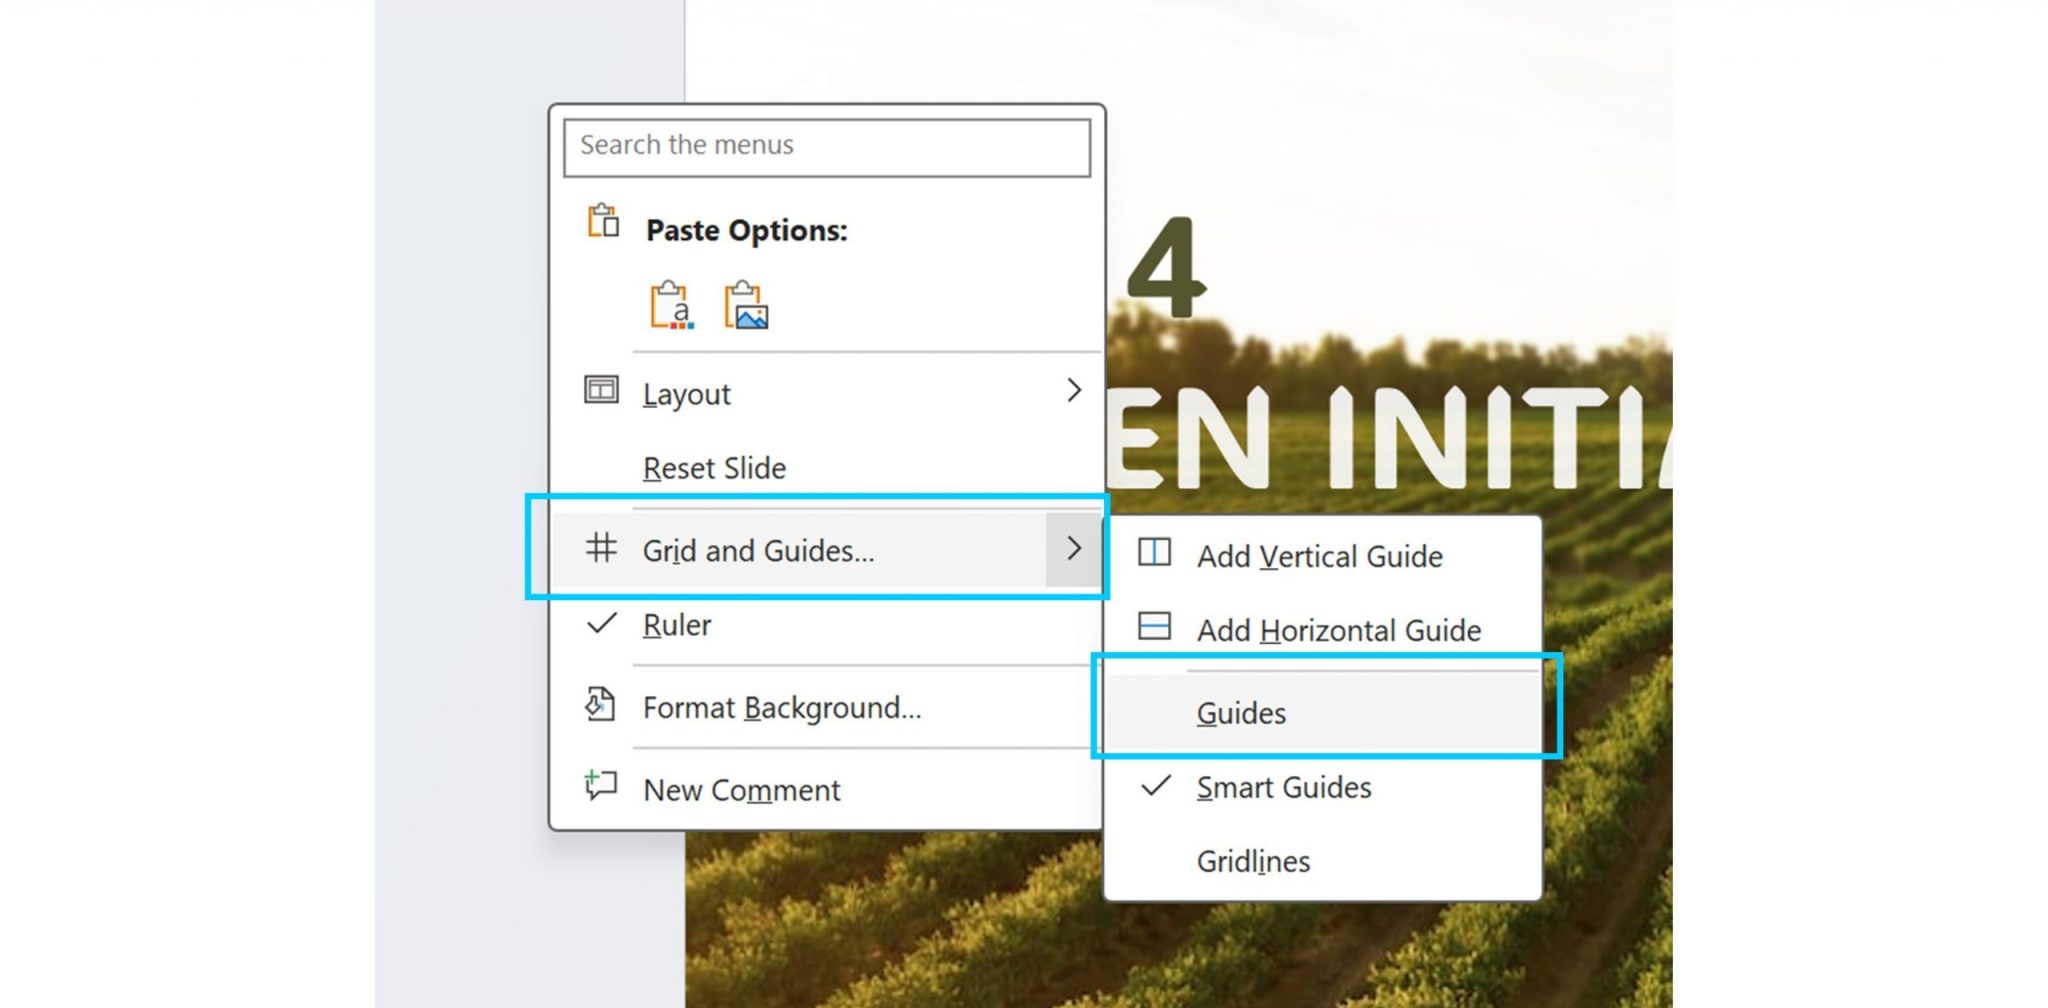The image size is (2048, 1008).
Task: Click the Grid and Guides hash icon
Action: [x=601, y=548]
